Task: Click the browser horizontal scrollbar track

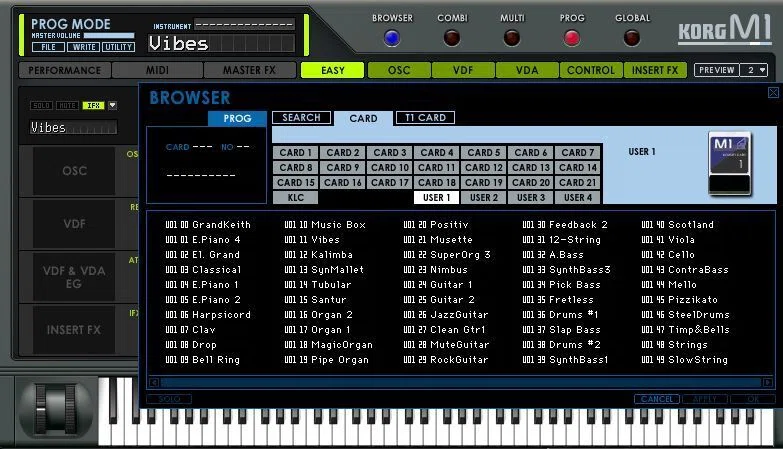Action: 460,383
